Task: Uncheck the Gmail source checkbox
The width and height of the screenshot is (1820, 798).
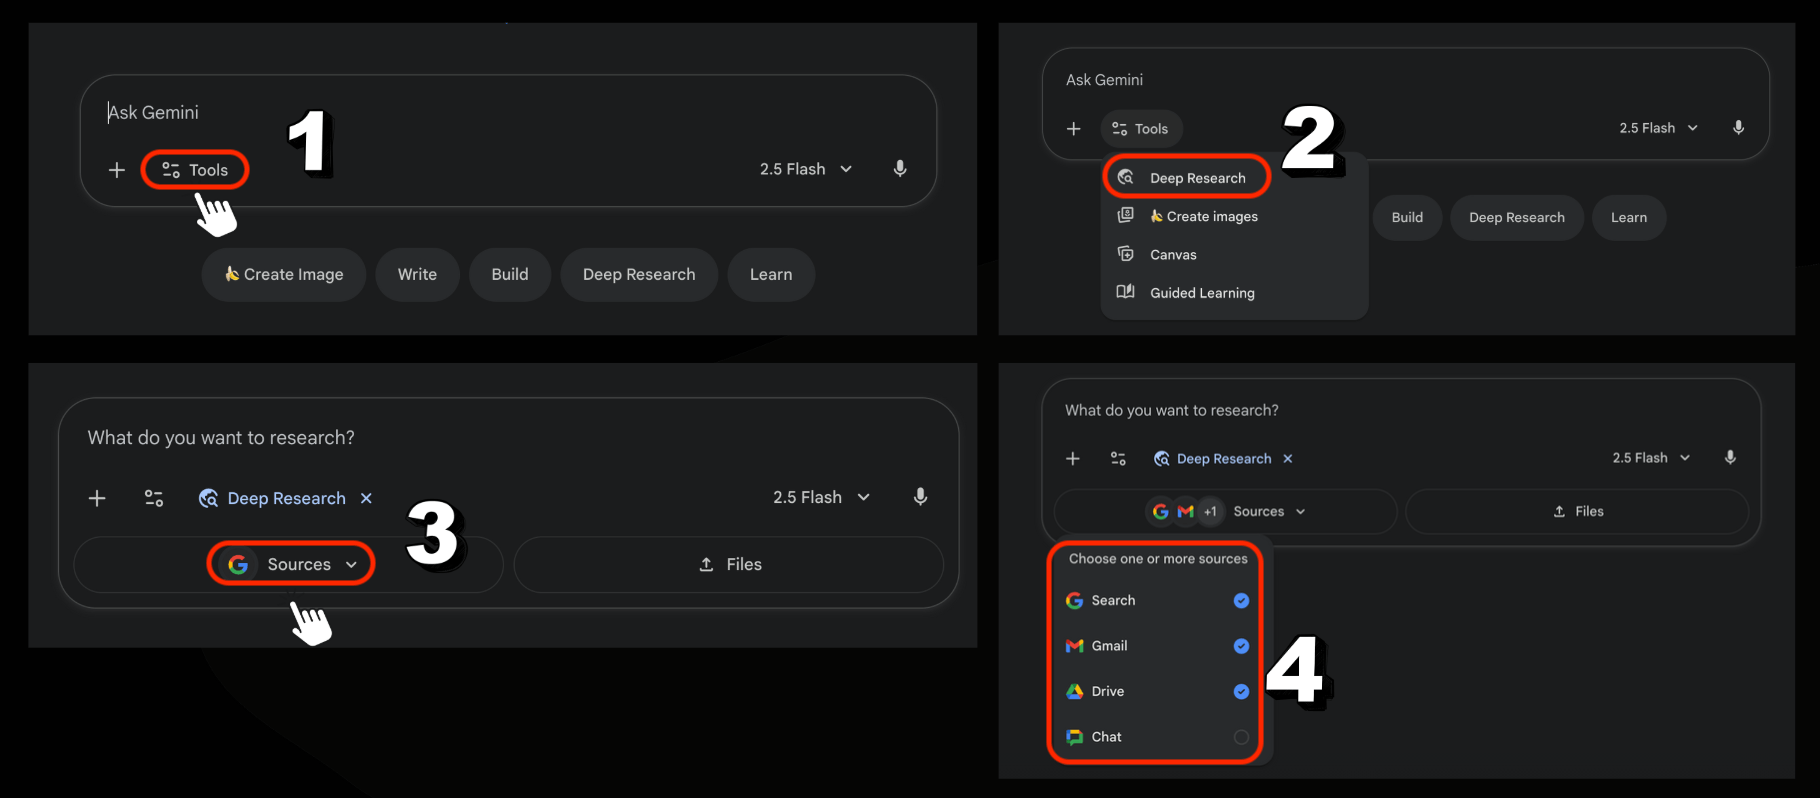Action: [1241, 646]
